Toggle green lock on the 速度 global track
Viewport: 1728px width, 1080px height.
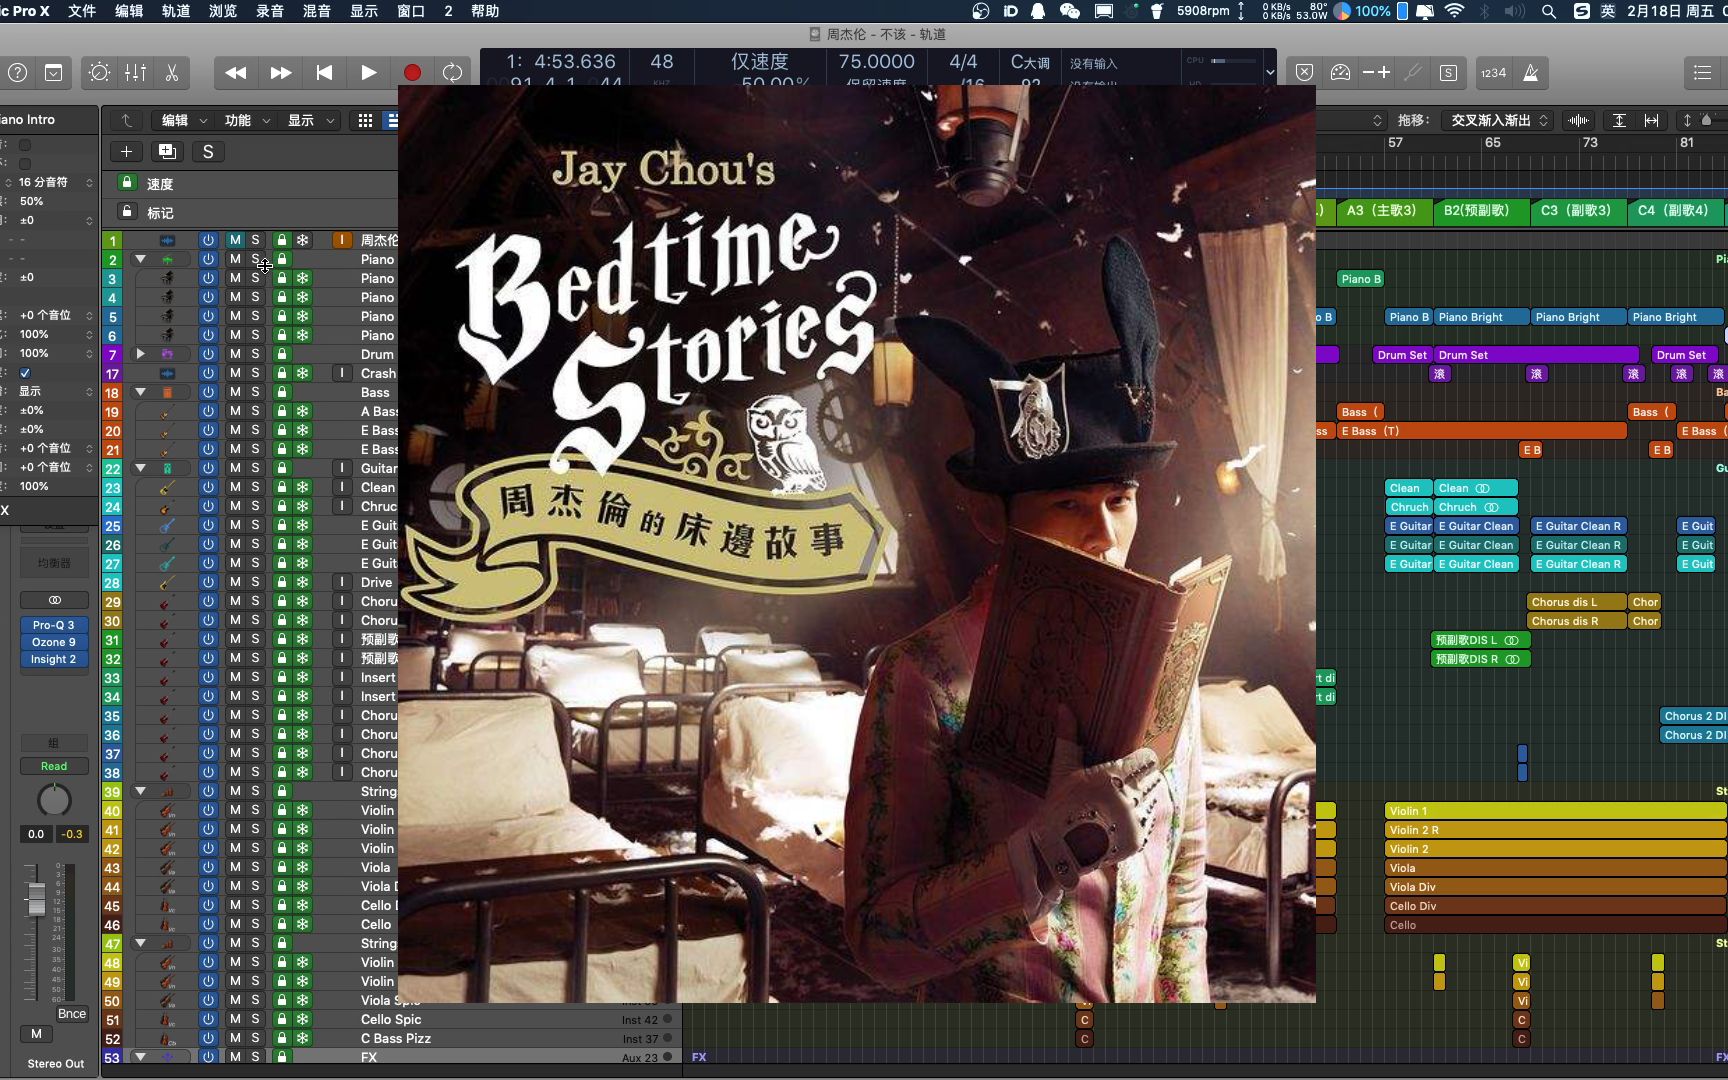pyautogui.click(x=126, y=182)
